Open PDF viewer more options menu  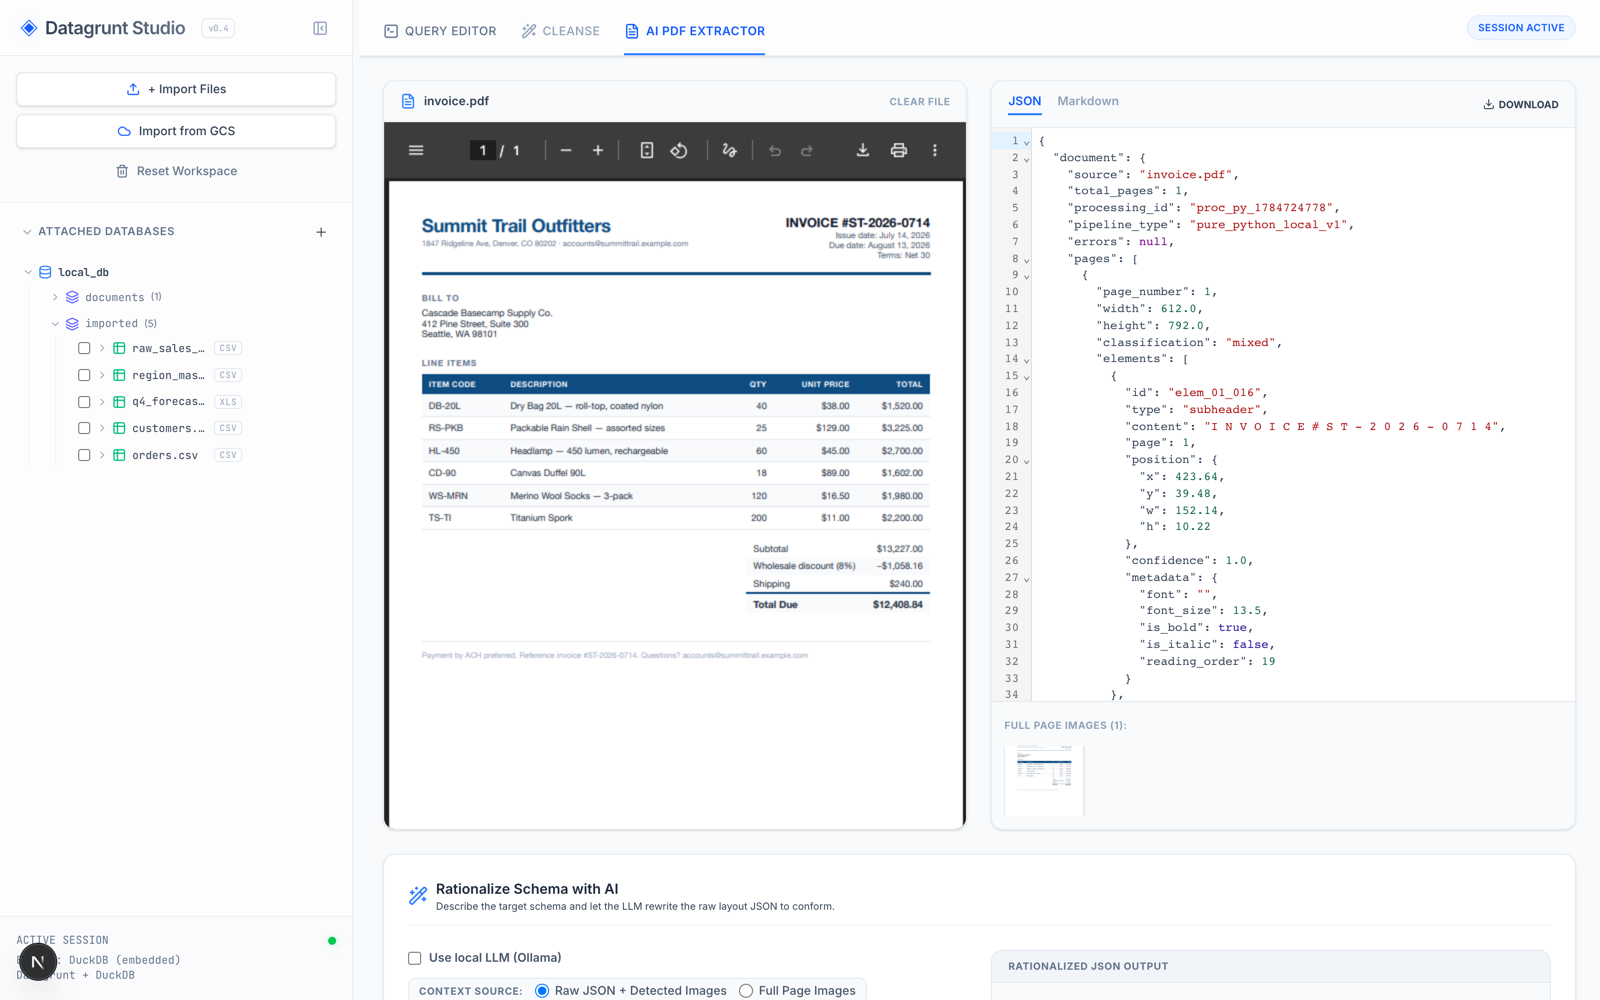(935, 150)
